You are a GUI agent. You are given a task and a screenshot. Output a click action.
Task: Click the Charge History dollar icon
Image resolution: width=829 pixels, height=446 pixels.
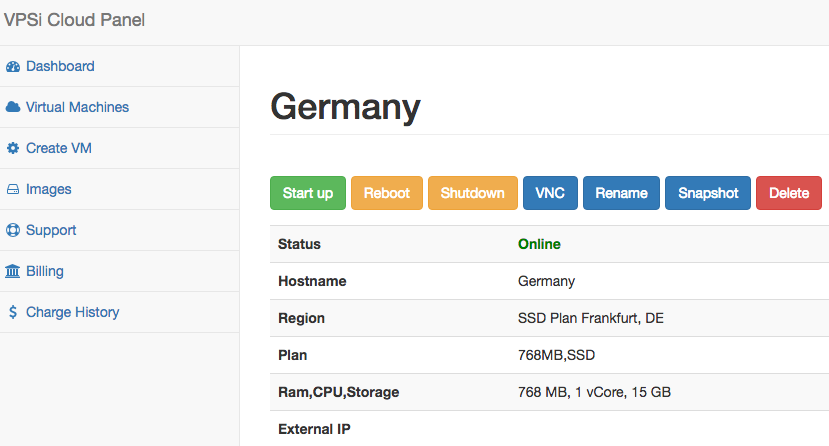[13, 313]
